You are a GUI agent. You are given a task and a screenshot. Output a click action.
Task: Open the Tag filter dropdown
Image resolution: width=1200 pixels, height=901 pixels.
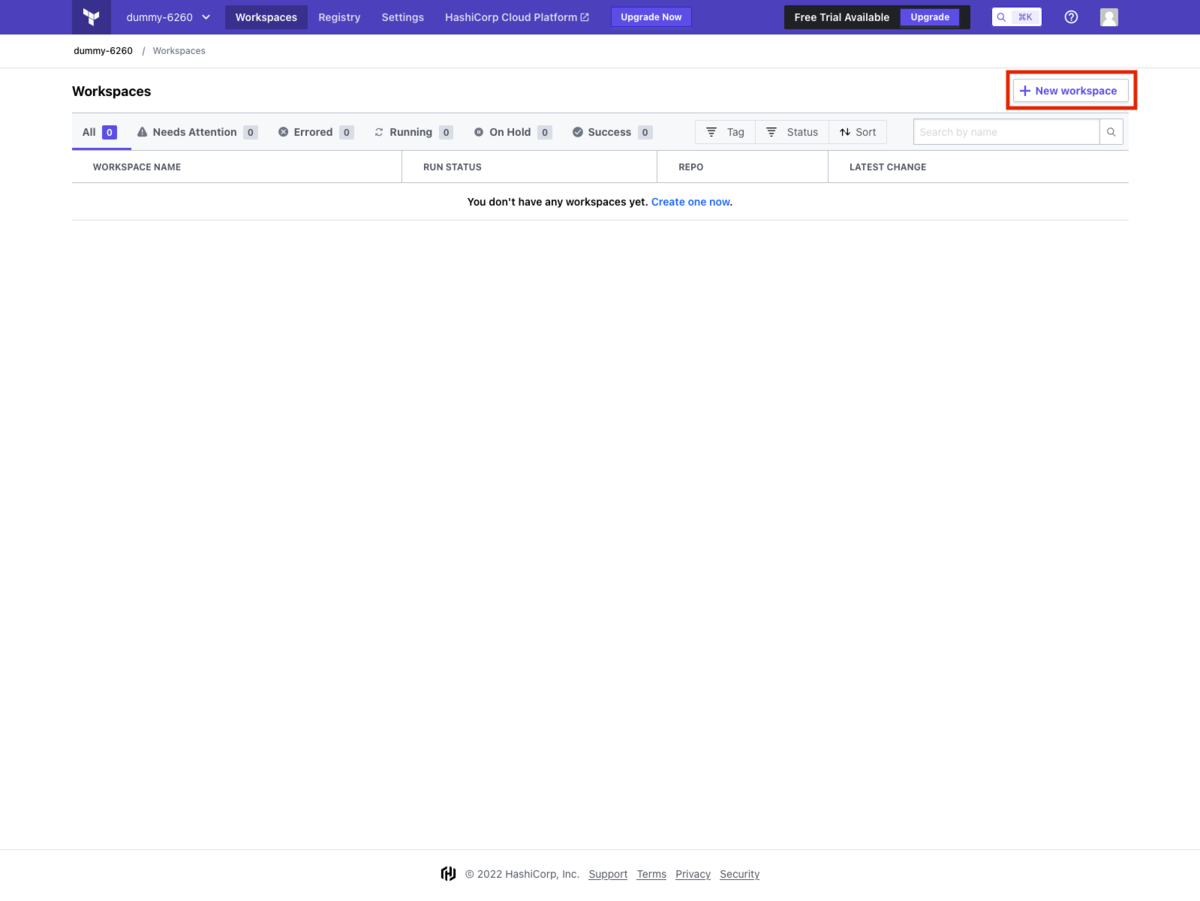[x=725, y=132]
